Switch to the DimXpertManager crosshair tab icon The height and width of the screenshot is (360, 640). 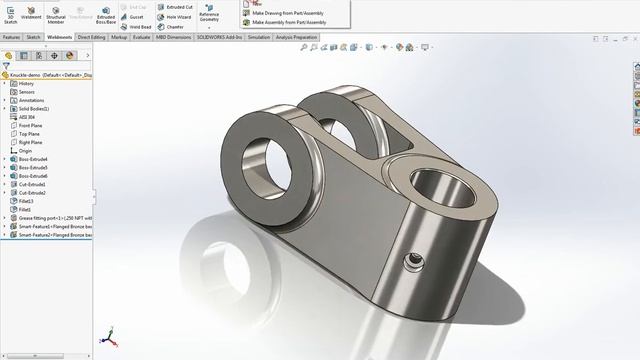[54, 56]
